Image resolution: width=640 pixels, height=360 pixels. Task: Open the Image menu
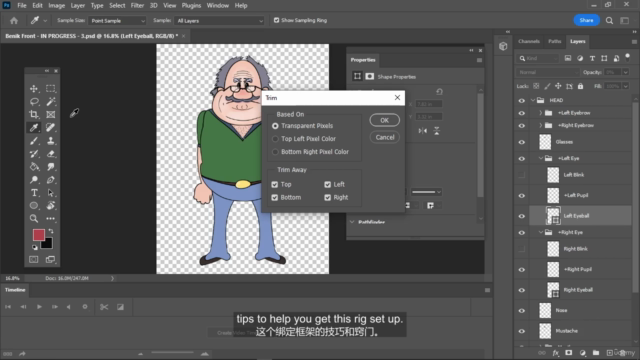point(57,5)
